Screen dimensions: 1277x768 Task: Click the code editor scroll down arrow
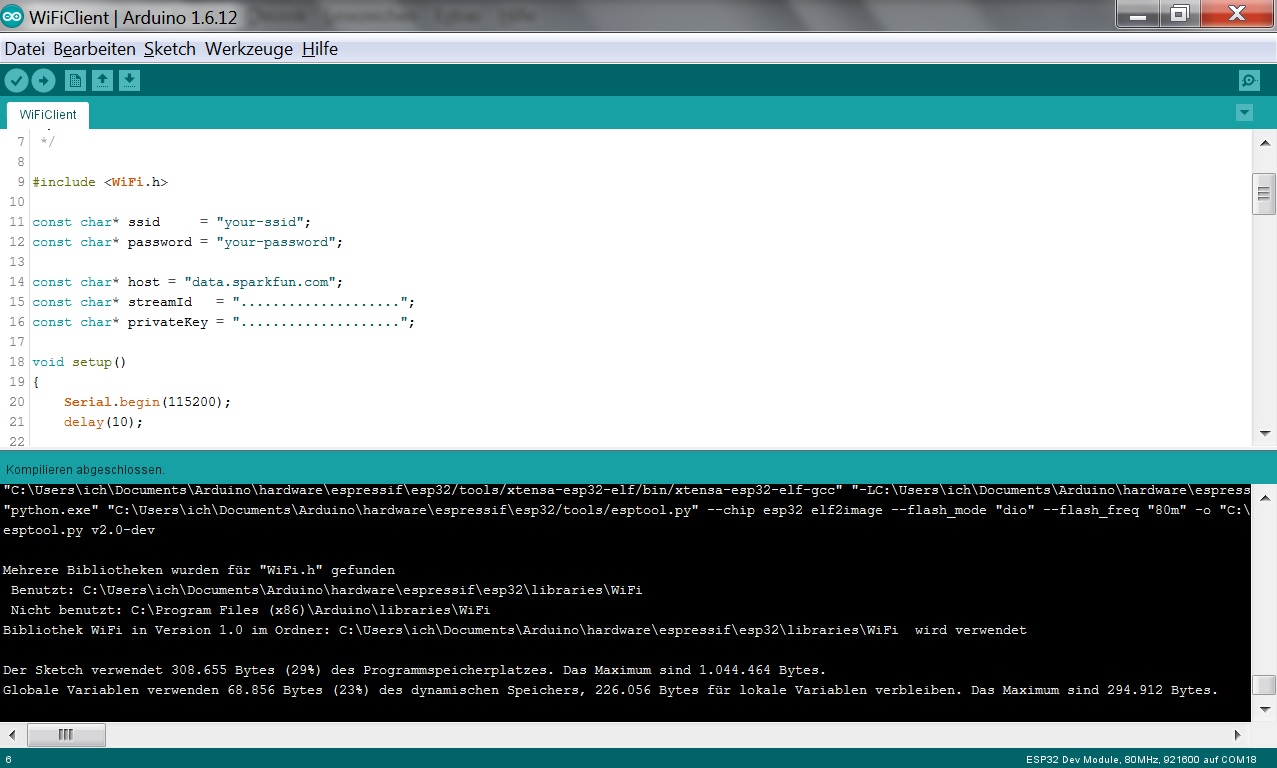[1264, 433]
